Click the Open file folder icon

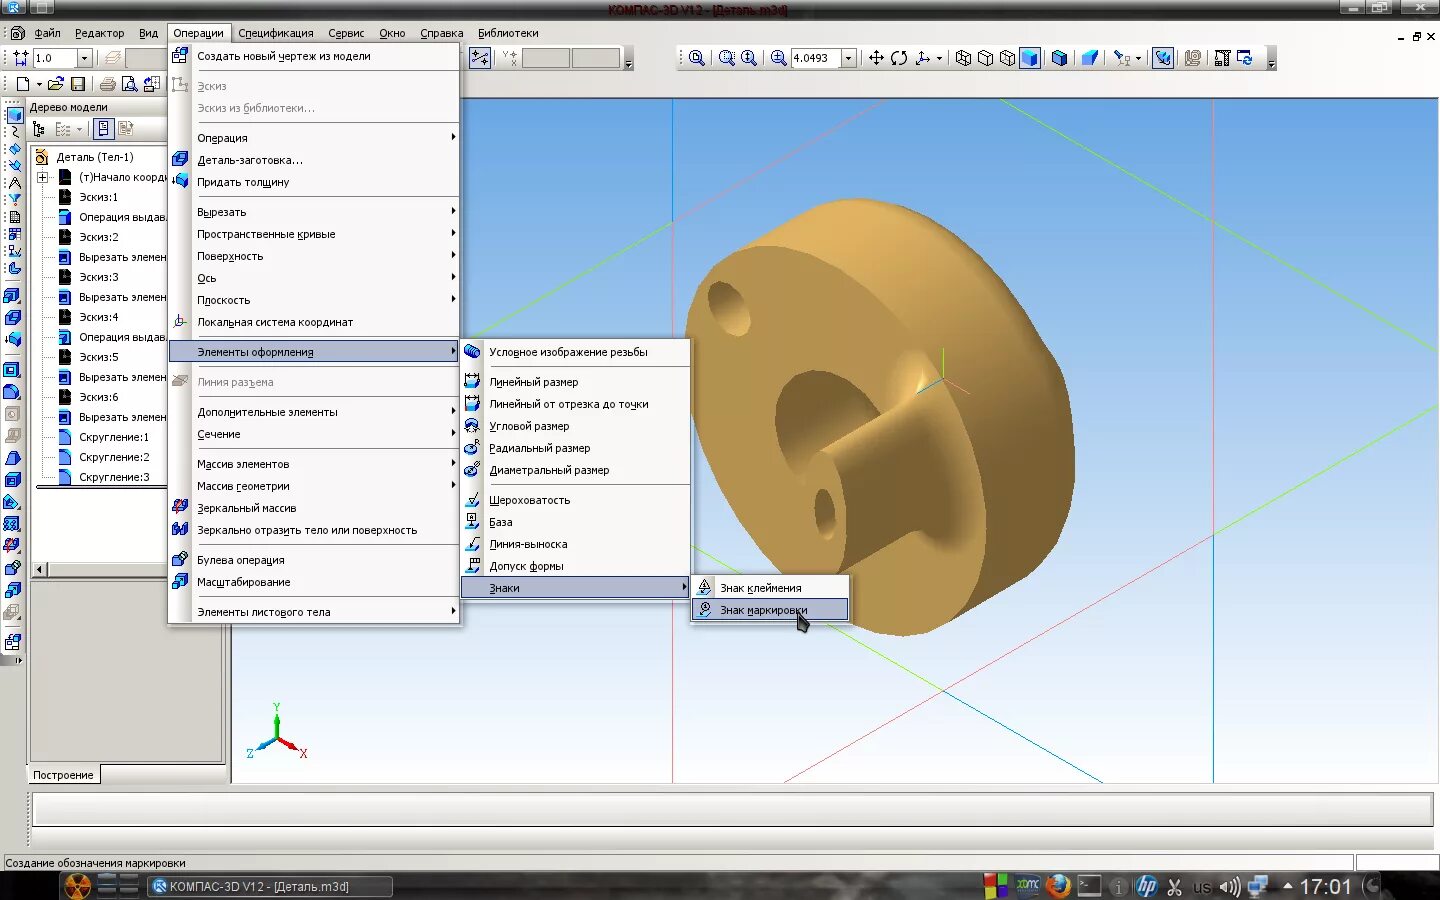56,84
